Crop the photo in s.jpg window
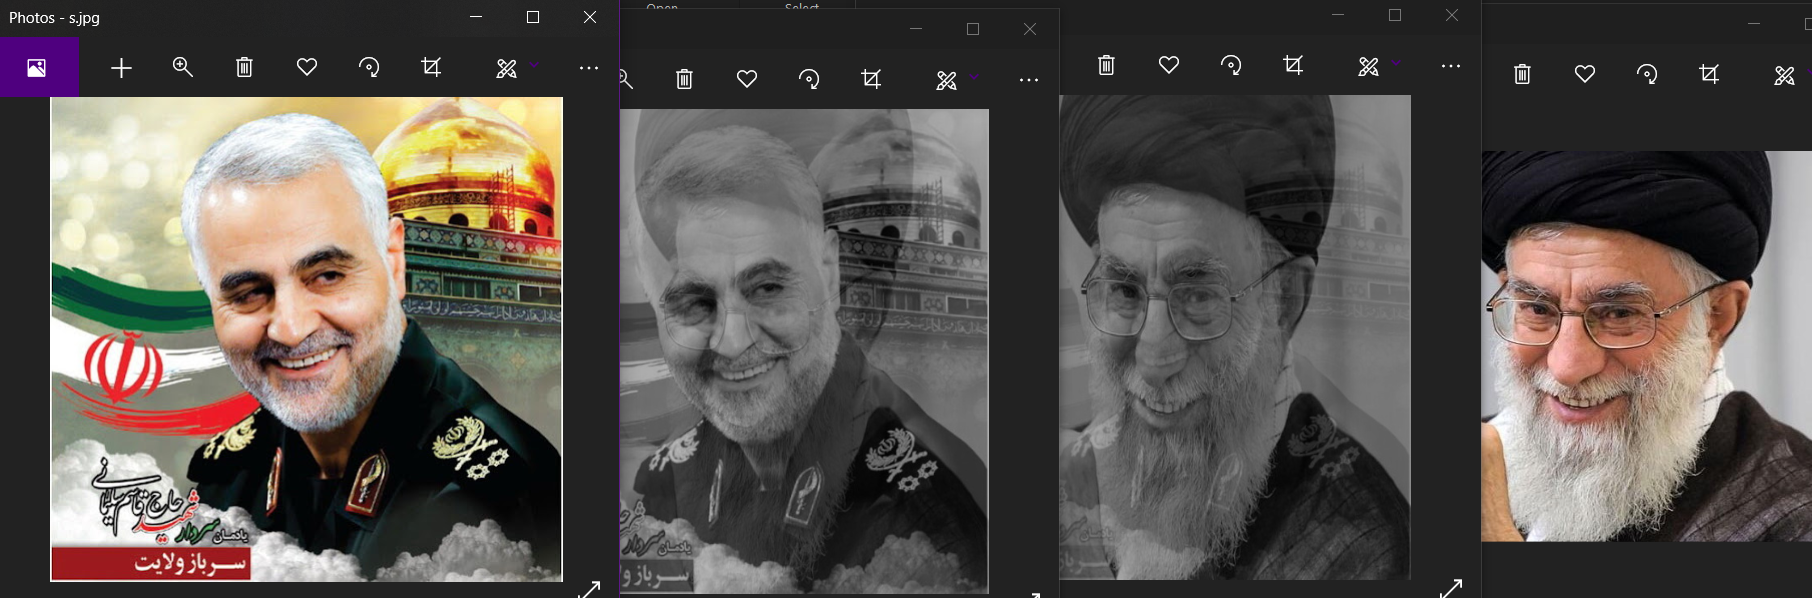Image resolution: width=1812 pixels, height=598 pixels. point(431,67)
